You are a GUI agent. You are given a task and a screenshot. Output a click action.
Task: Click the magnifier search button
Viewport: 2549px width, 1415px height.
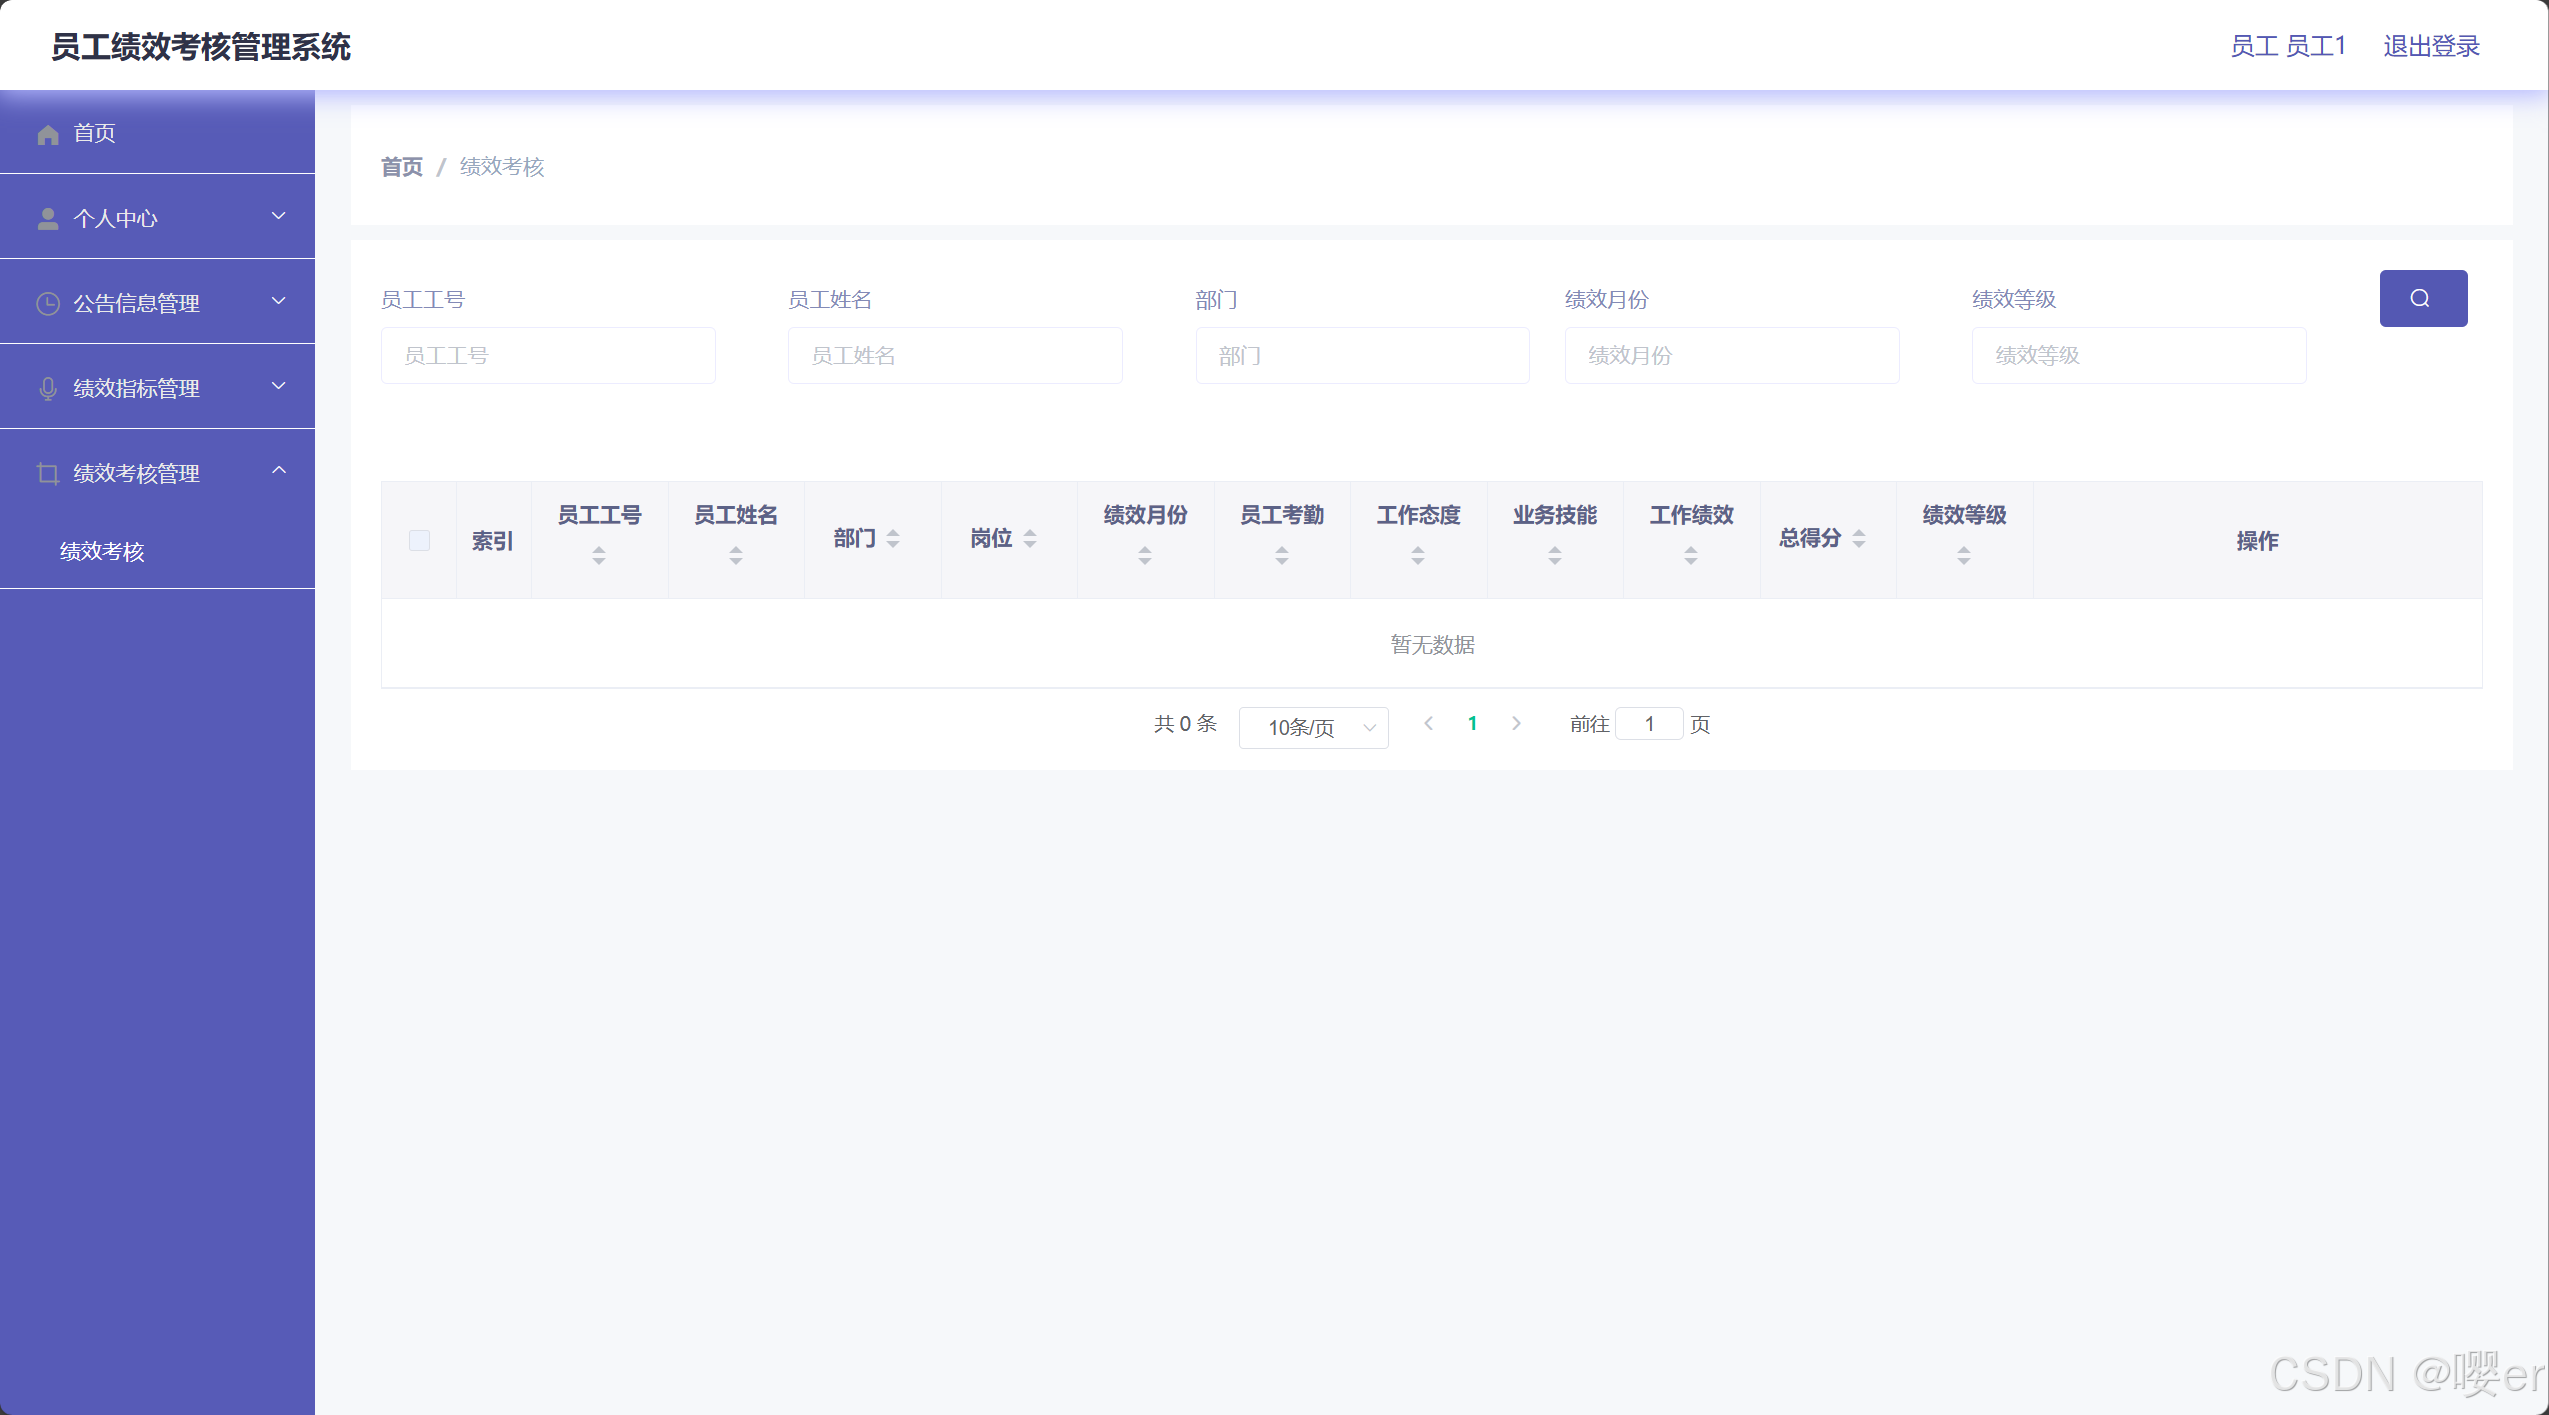tap(2422, 298)
